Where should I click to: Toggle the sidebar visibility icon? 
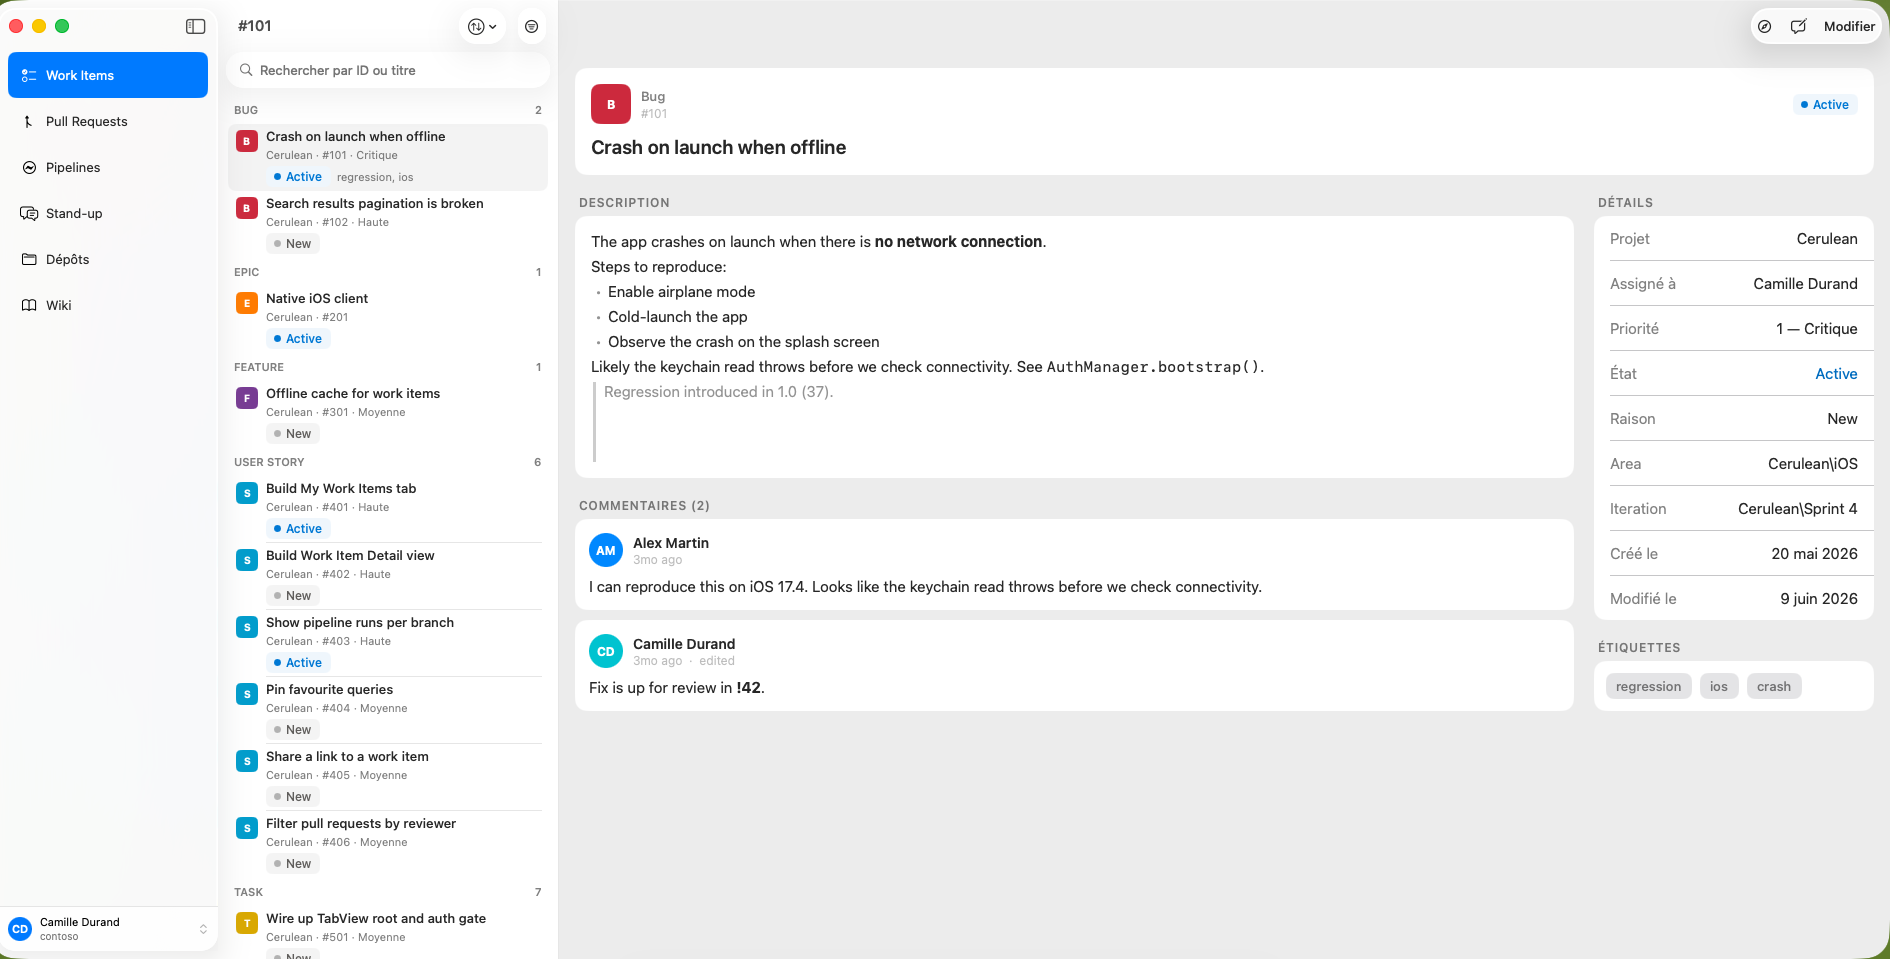click(x=196, y=26)
